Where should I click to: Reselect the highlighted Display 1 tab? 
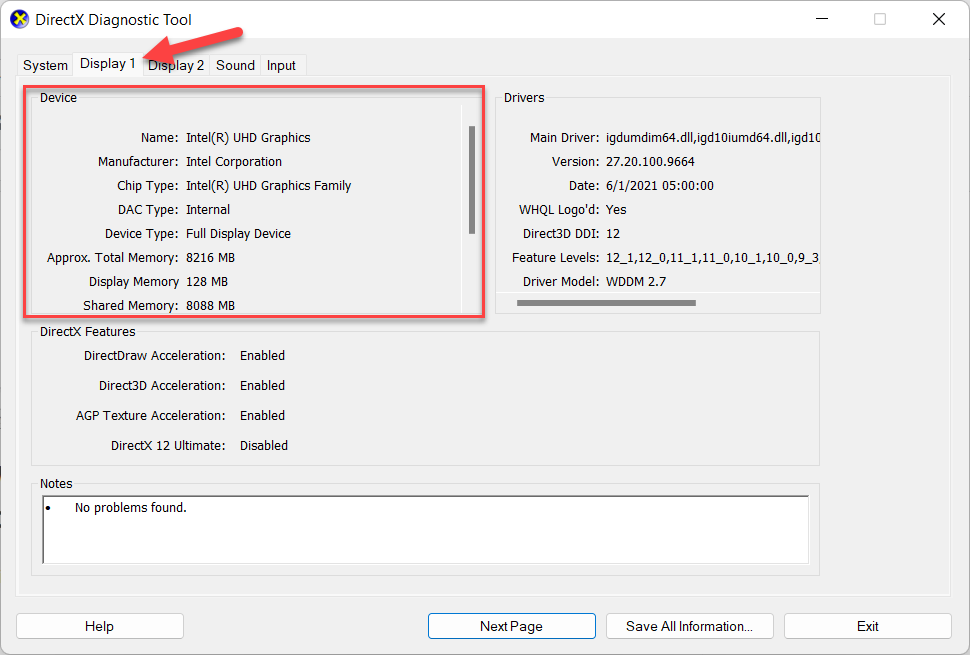tap(107, 63)
